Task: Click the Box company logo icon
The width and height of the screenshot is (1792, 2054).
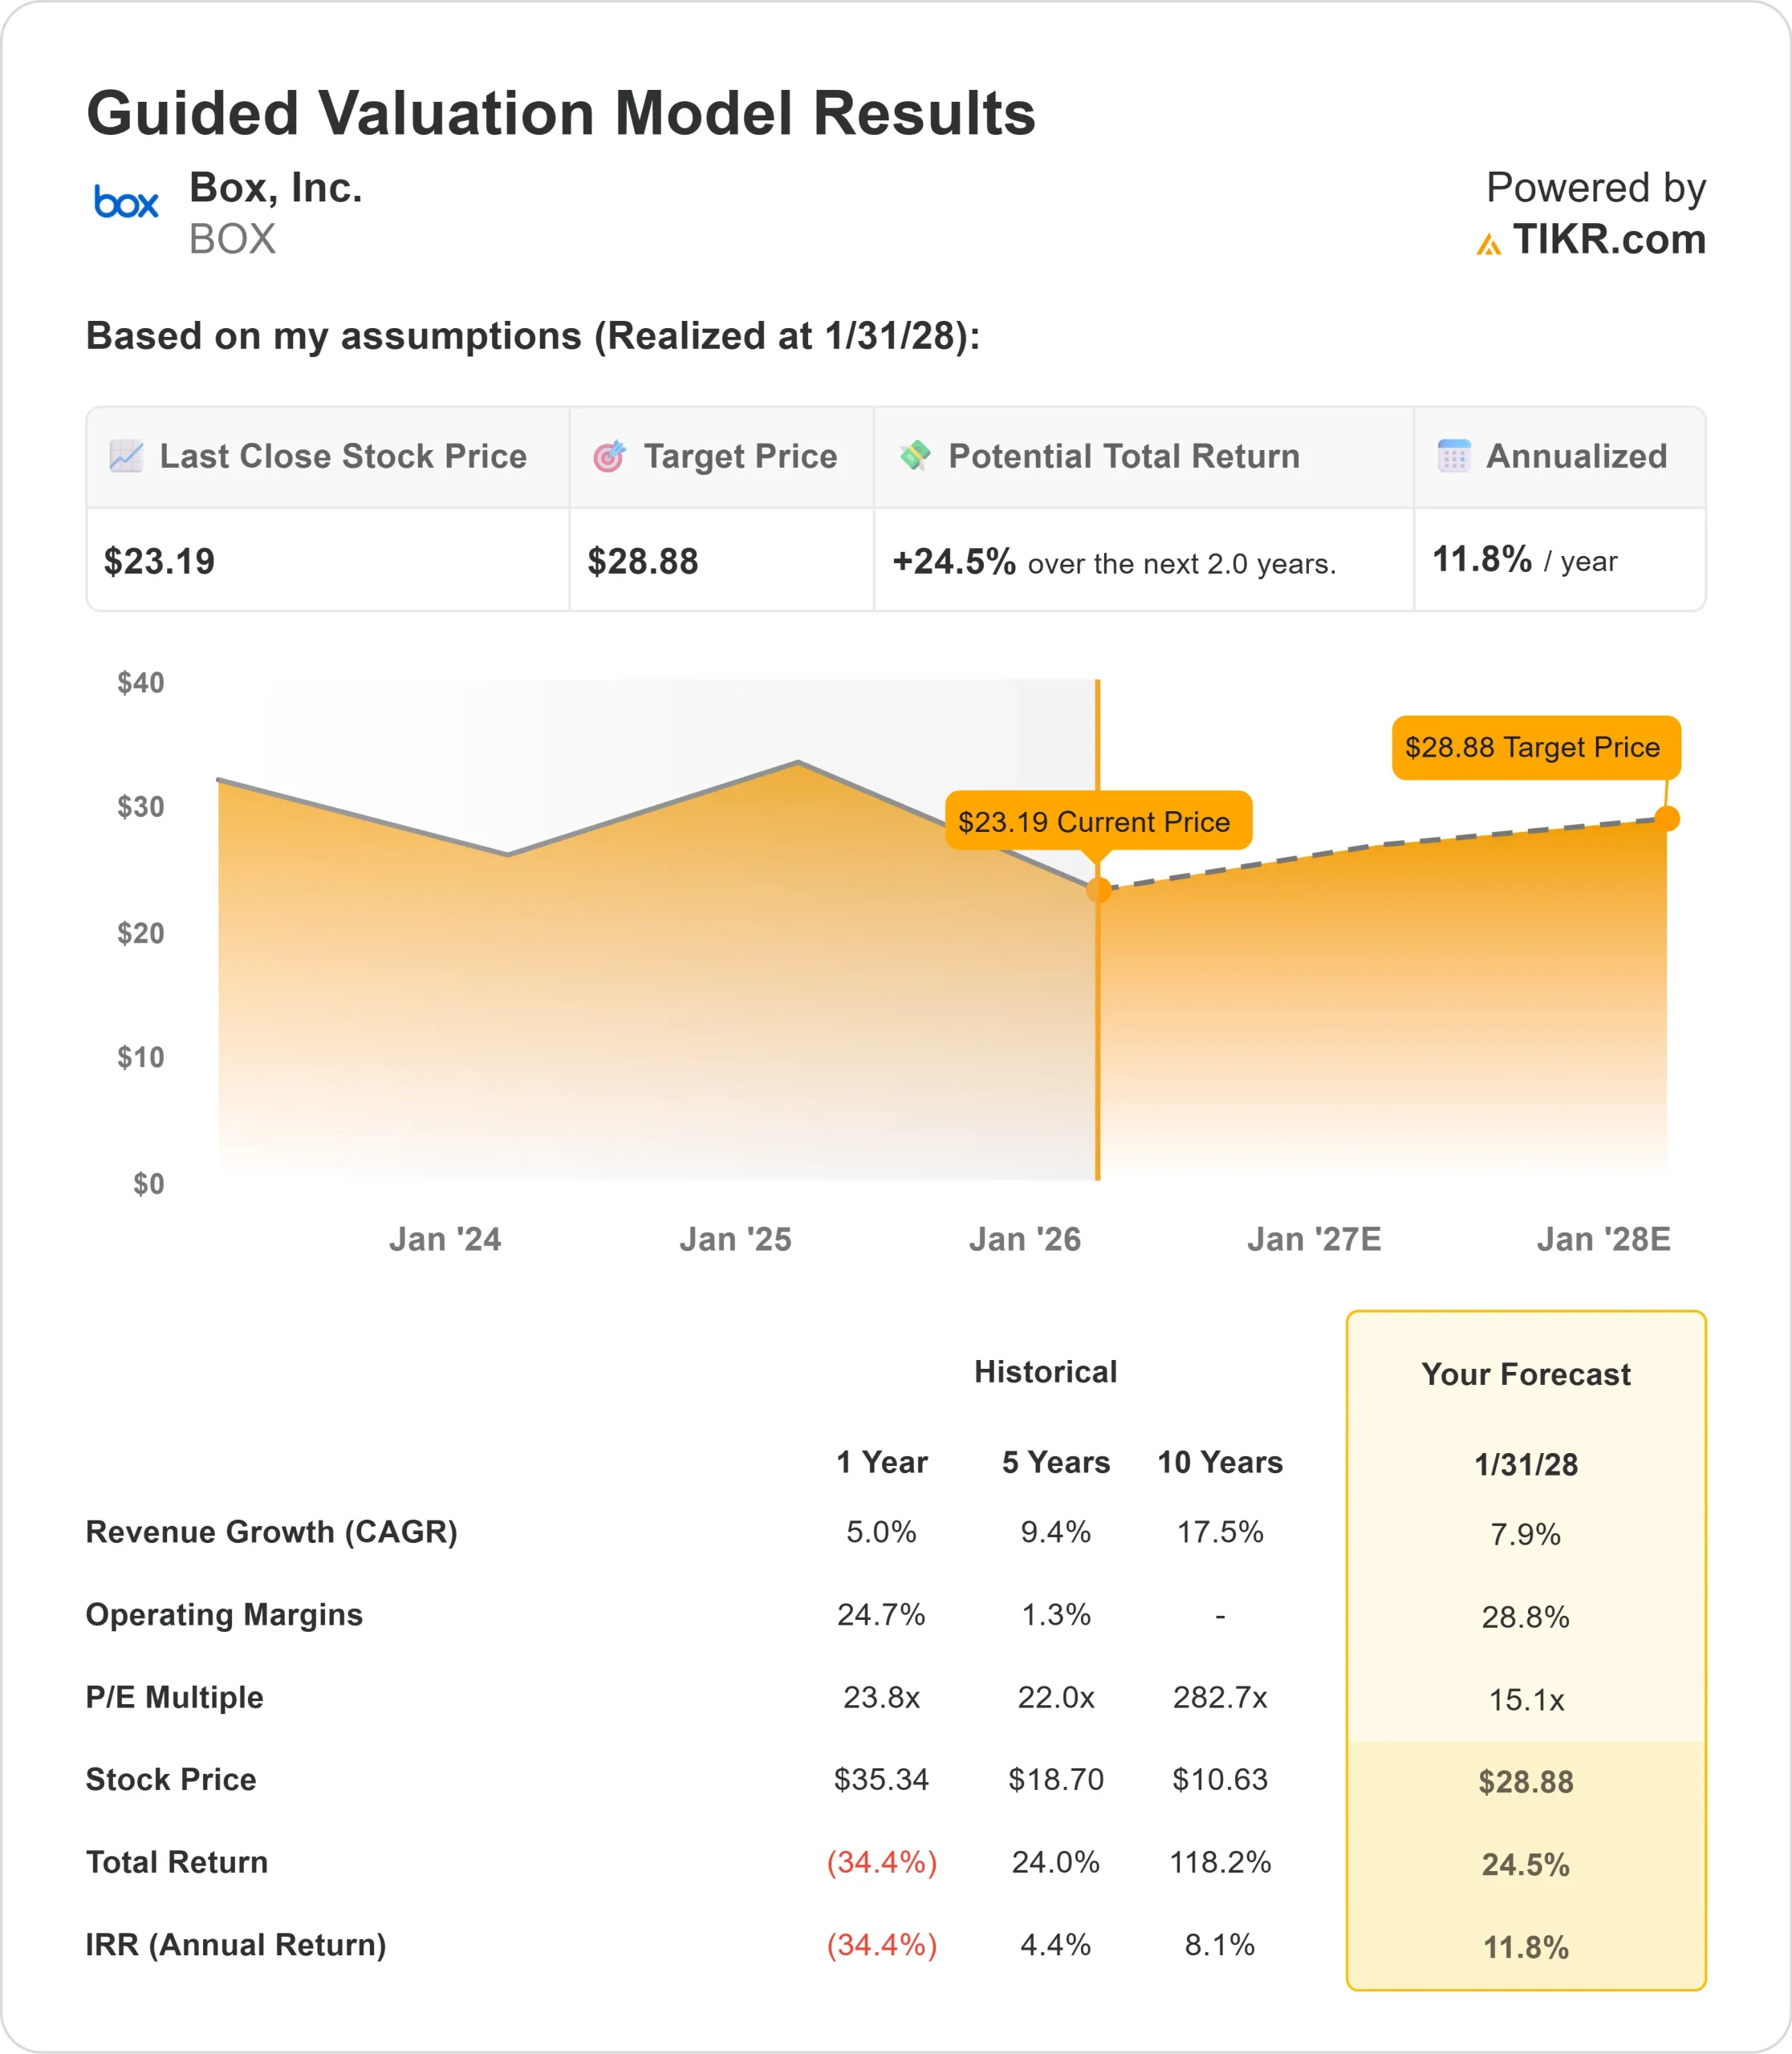Action: click(x=126, y=203)
